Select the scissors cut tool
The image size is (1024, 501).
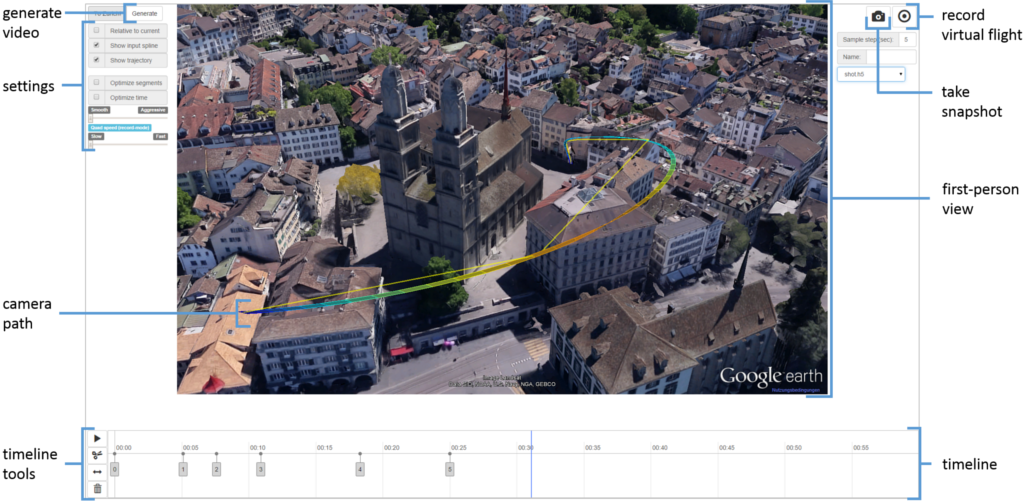point(97,455)
